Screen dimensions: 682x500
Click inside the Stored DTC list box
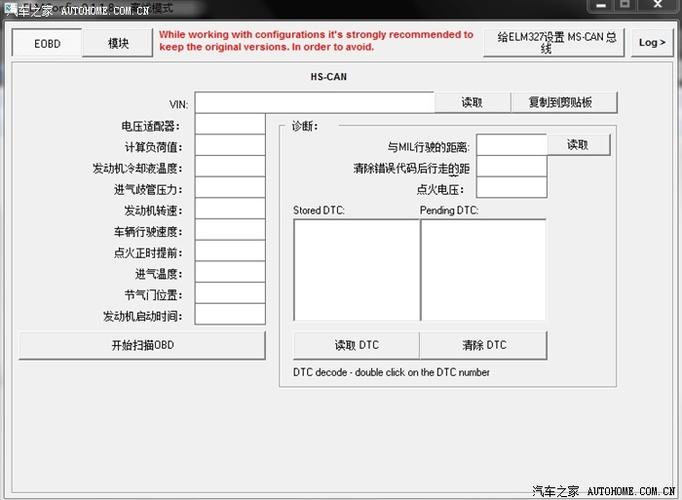click(357, 270)
